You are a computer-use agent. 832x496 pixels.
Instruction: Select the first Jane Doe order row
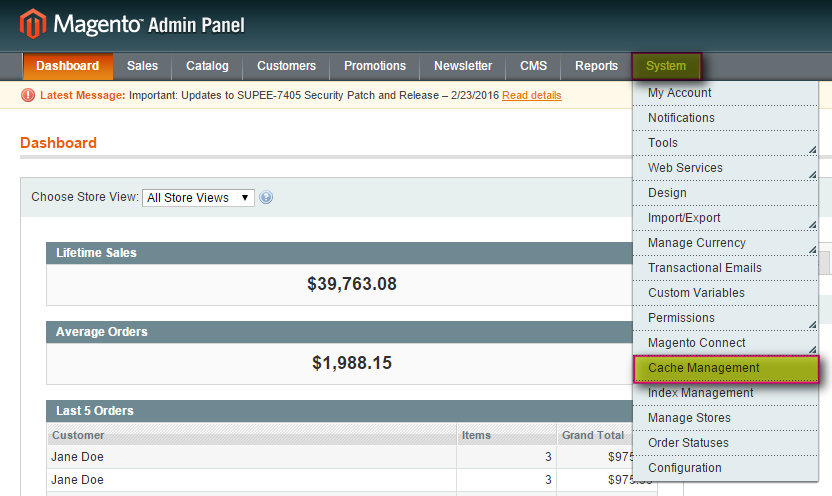pos(340,457)
